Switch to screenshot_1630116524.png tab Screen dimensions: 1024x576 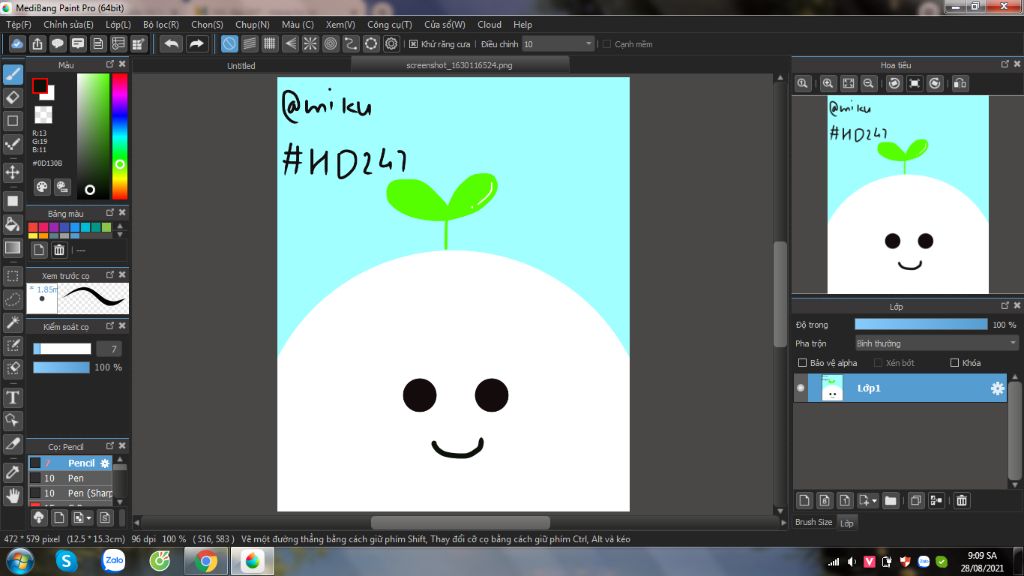click(x=459, y=65)
